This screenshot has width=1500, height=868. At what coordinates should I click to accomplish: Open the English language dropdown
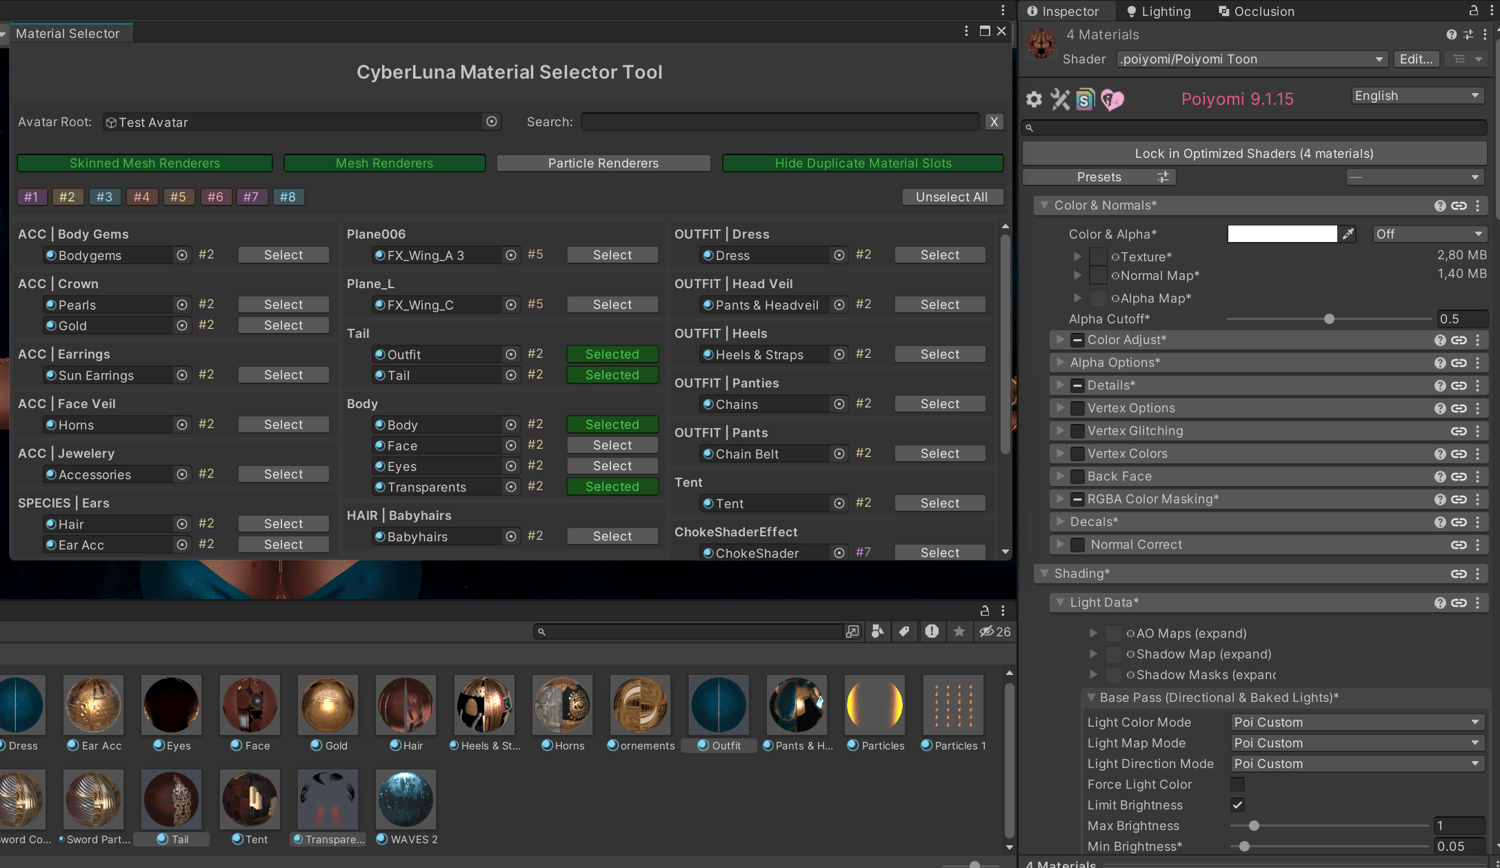1416,96
